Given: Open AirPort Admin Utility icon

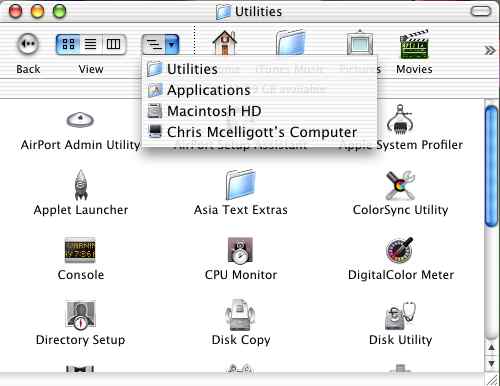Looking at the screenshot, I should click(80, 120).
